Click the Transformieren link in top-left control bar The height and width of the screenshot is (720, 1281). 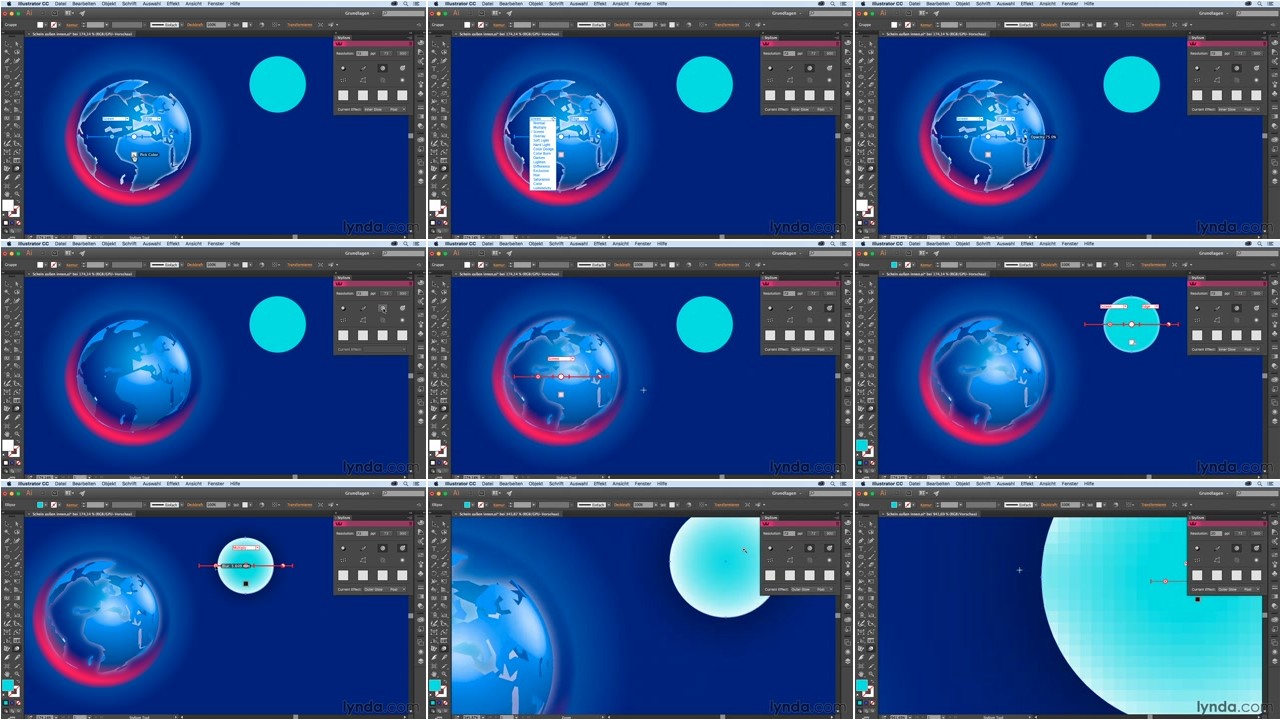(x=299, y=25)
